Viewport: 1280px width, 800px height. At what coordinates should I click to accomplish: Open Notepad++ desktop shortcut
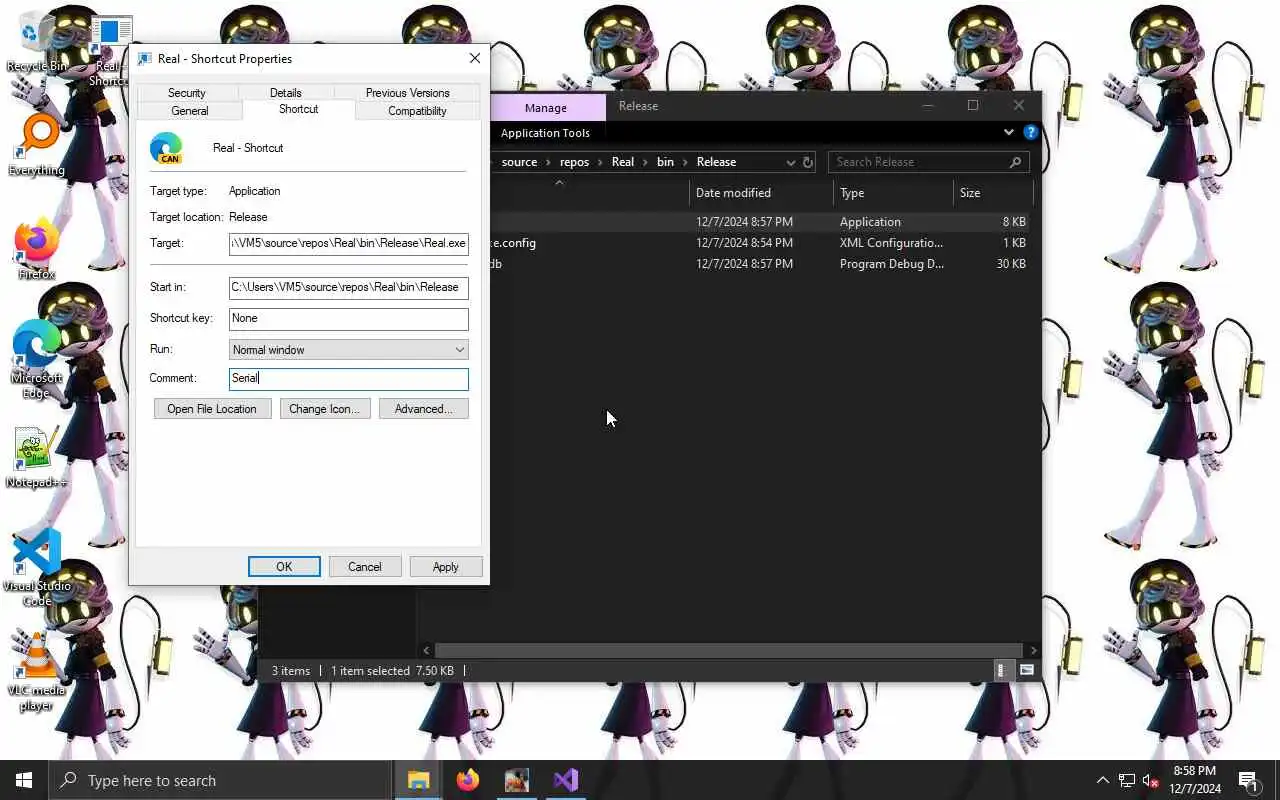pyautogui.click(x=36, y=458)
